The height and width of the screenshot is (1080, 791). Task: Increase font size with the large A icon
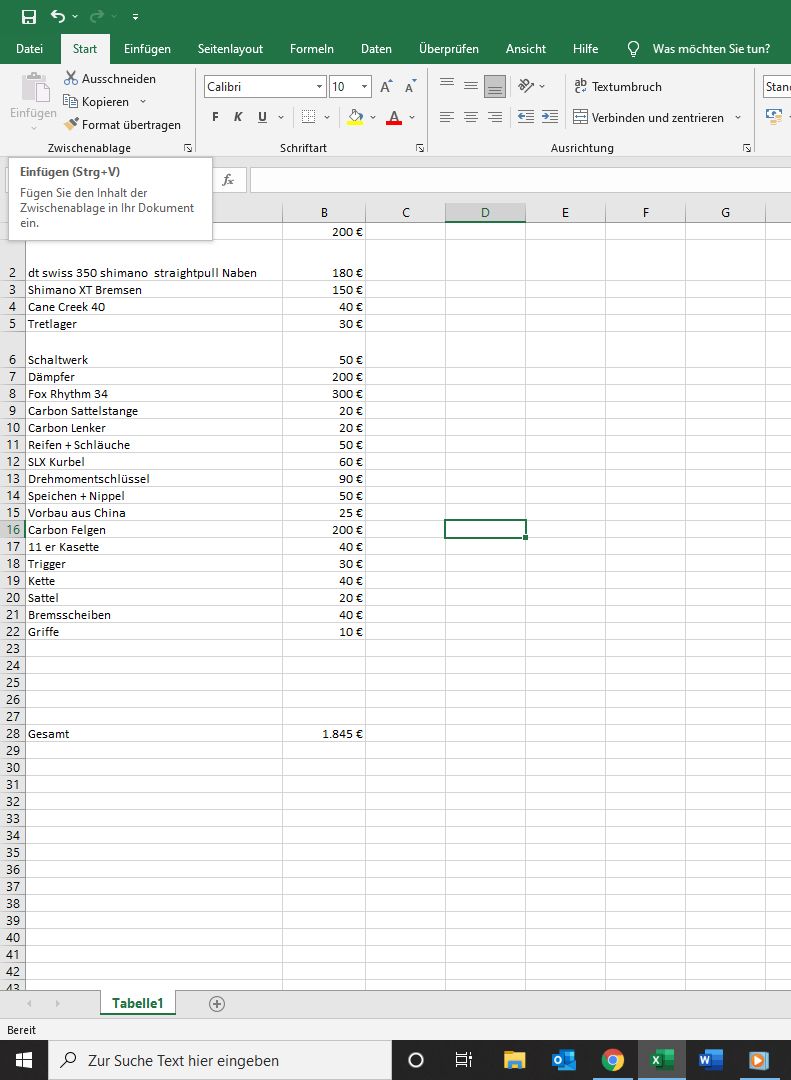386,87
